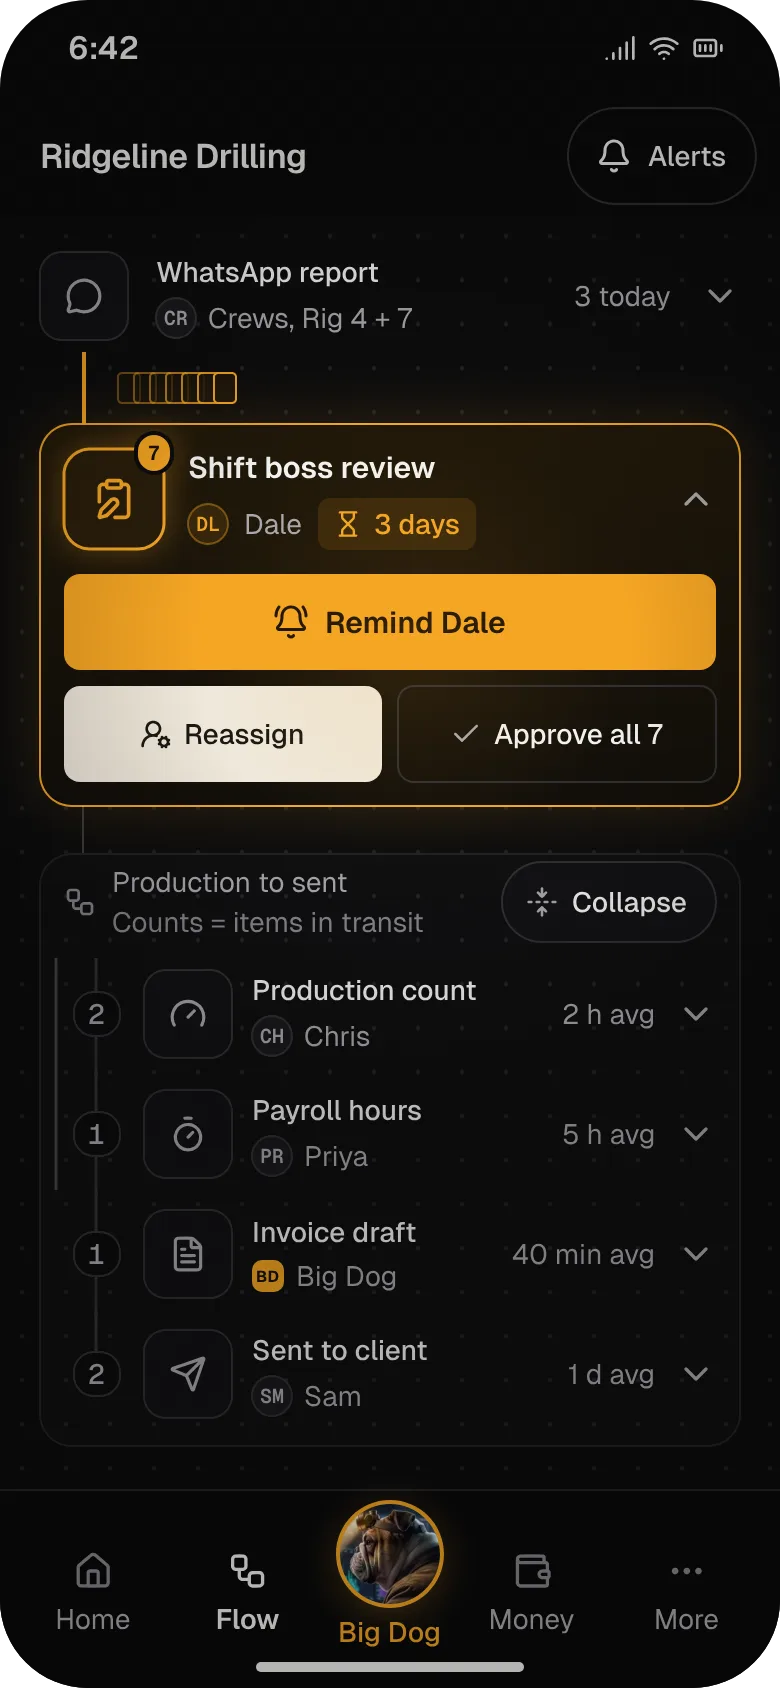Tap Counts = items in transit caption
This screenshot has width=780, height=1688.
268,923
